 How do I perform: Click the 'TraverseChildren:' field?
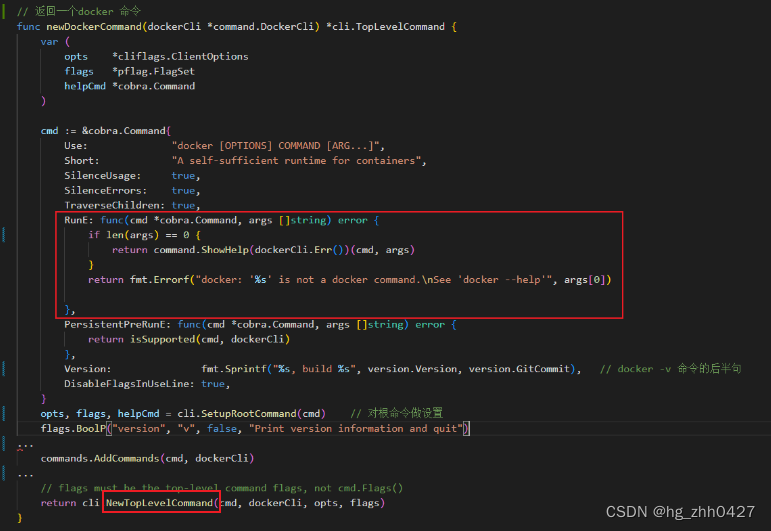[x=114, y=205]
